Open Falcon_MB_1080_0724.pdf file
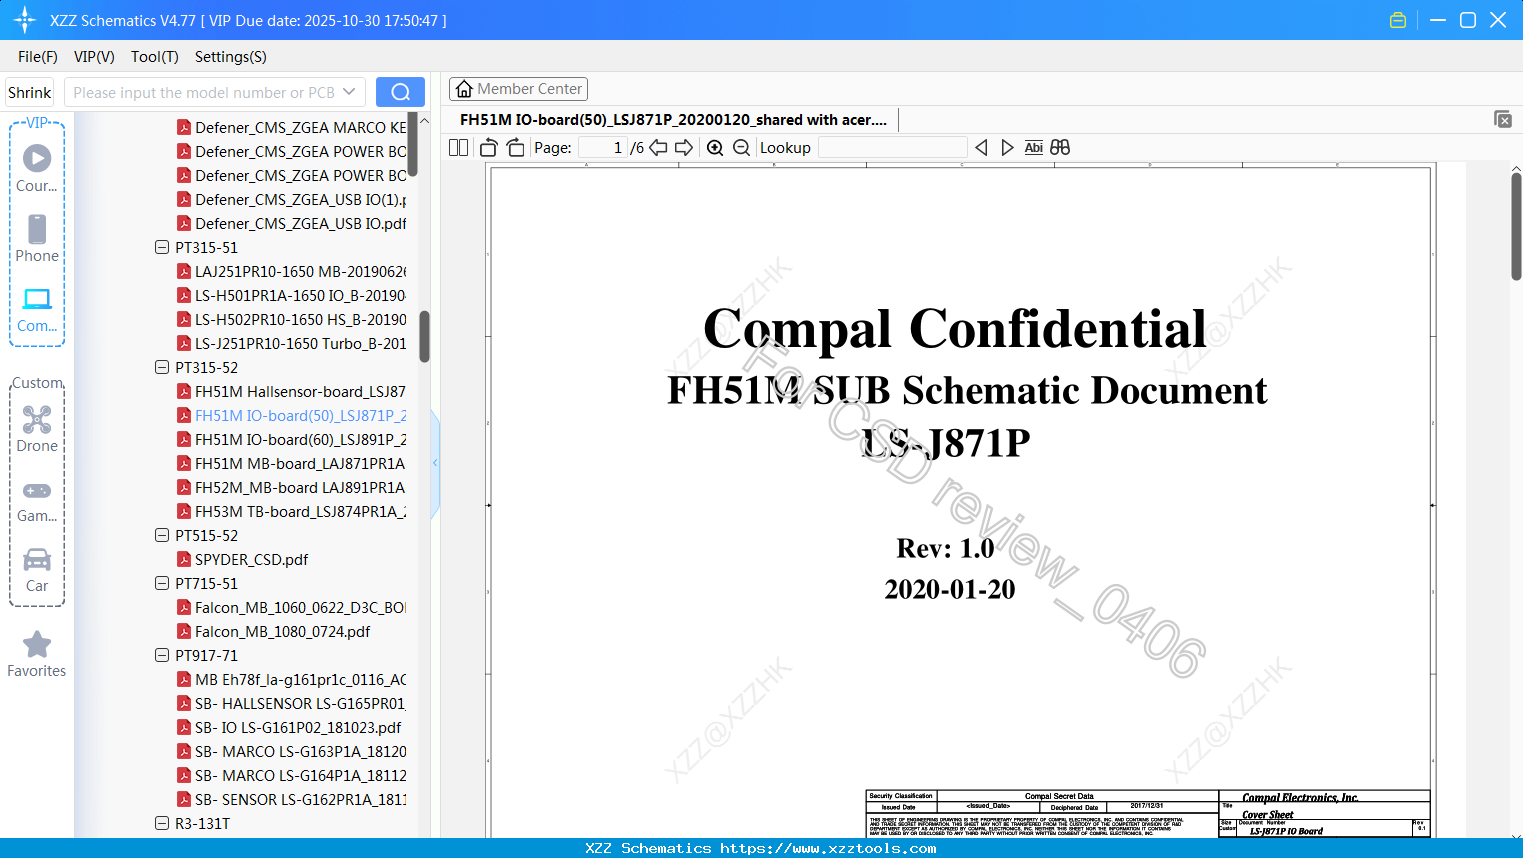 coord(273,631)
